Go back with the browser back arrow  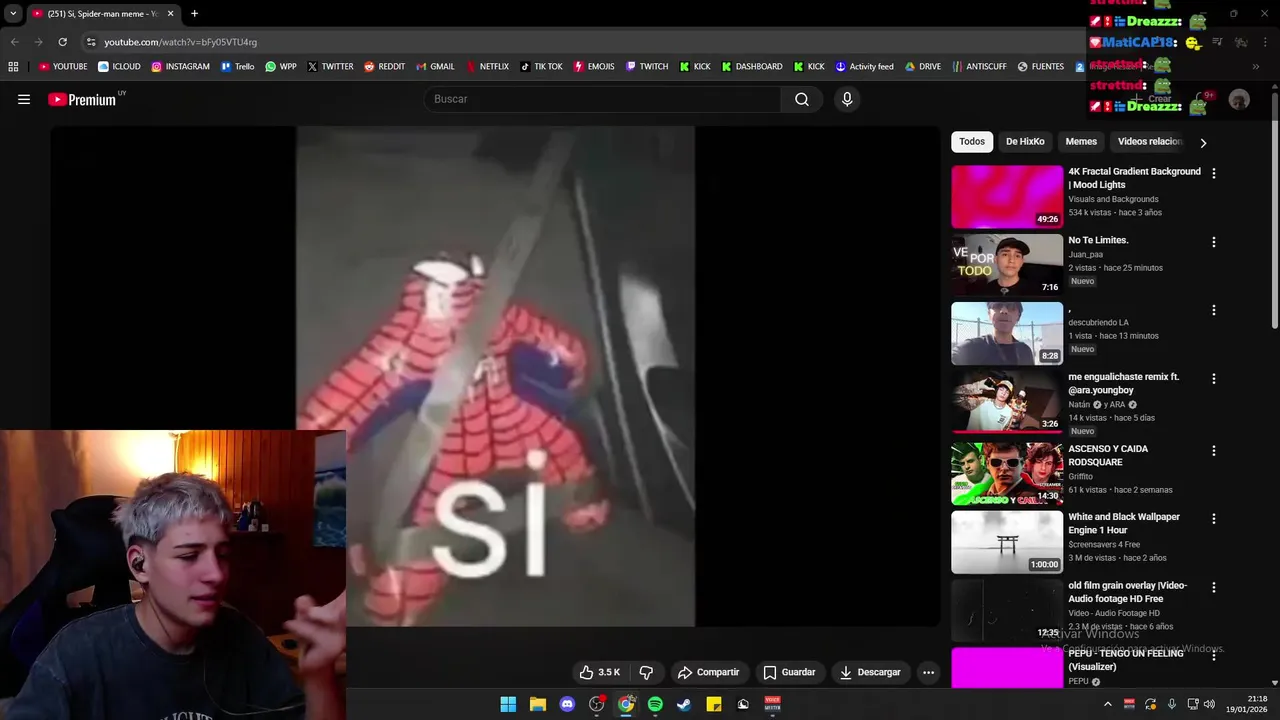pyautogui.click(x=14, y=42)
